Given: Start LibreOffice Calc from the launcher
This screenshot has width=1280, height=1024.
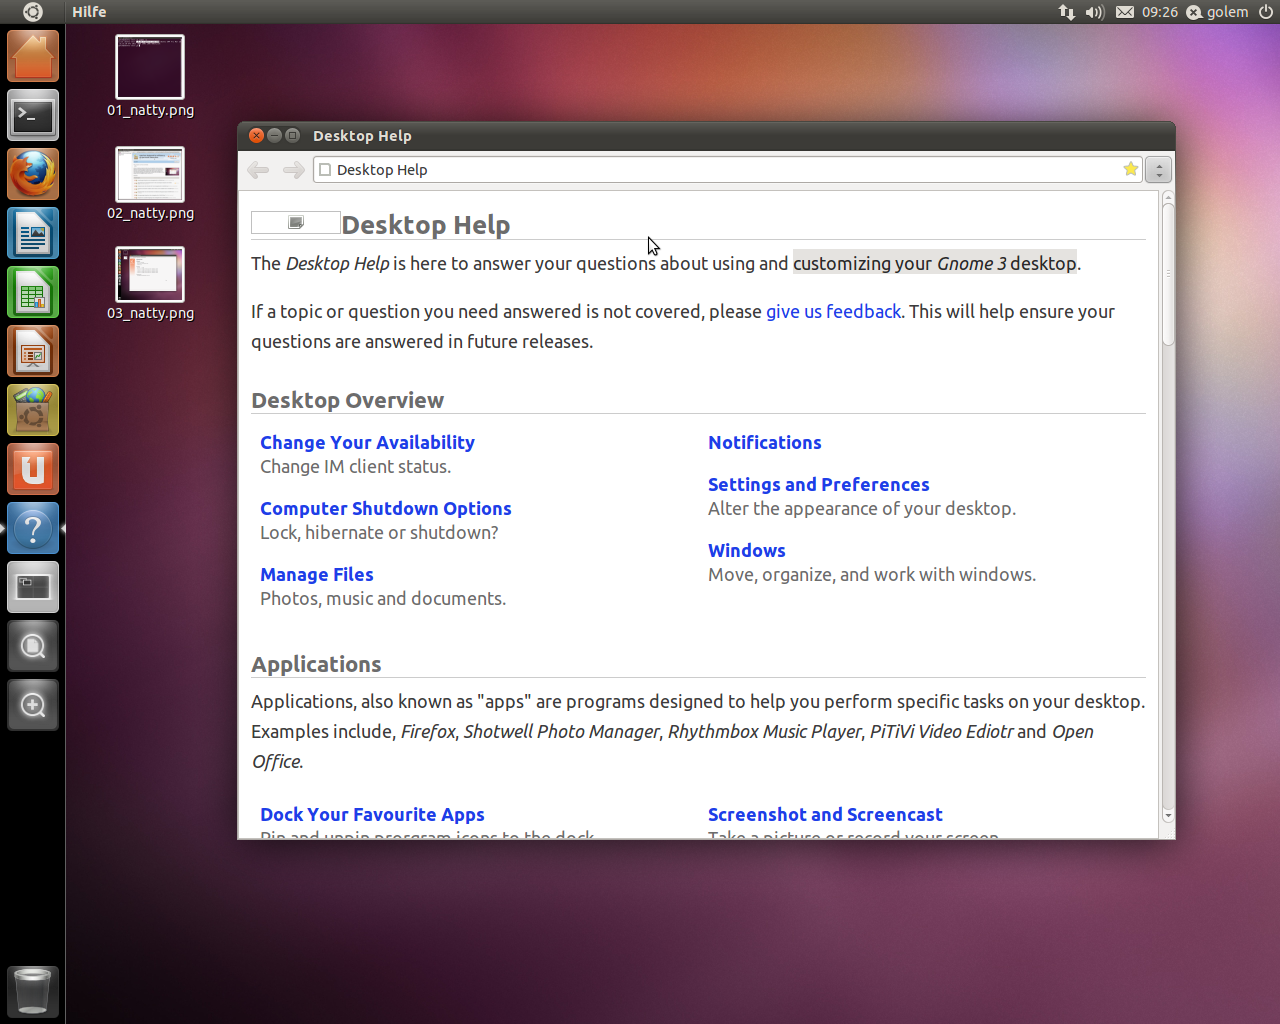Looking at the screenshot, I should click(x=32, y=291).
